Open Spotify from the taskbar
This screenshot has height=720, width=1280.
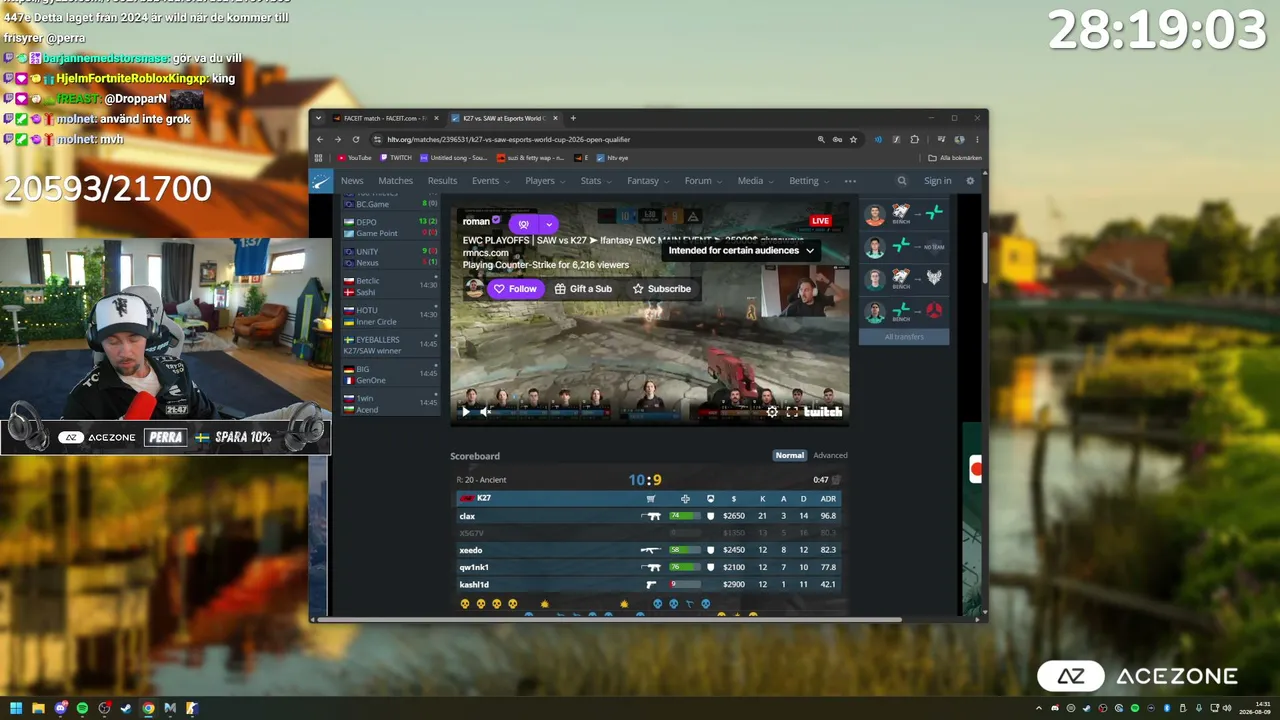click(x=82, y=708)
